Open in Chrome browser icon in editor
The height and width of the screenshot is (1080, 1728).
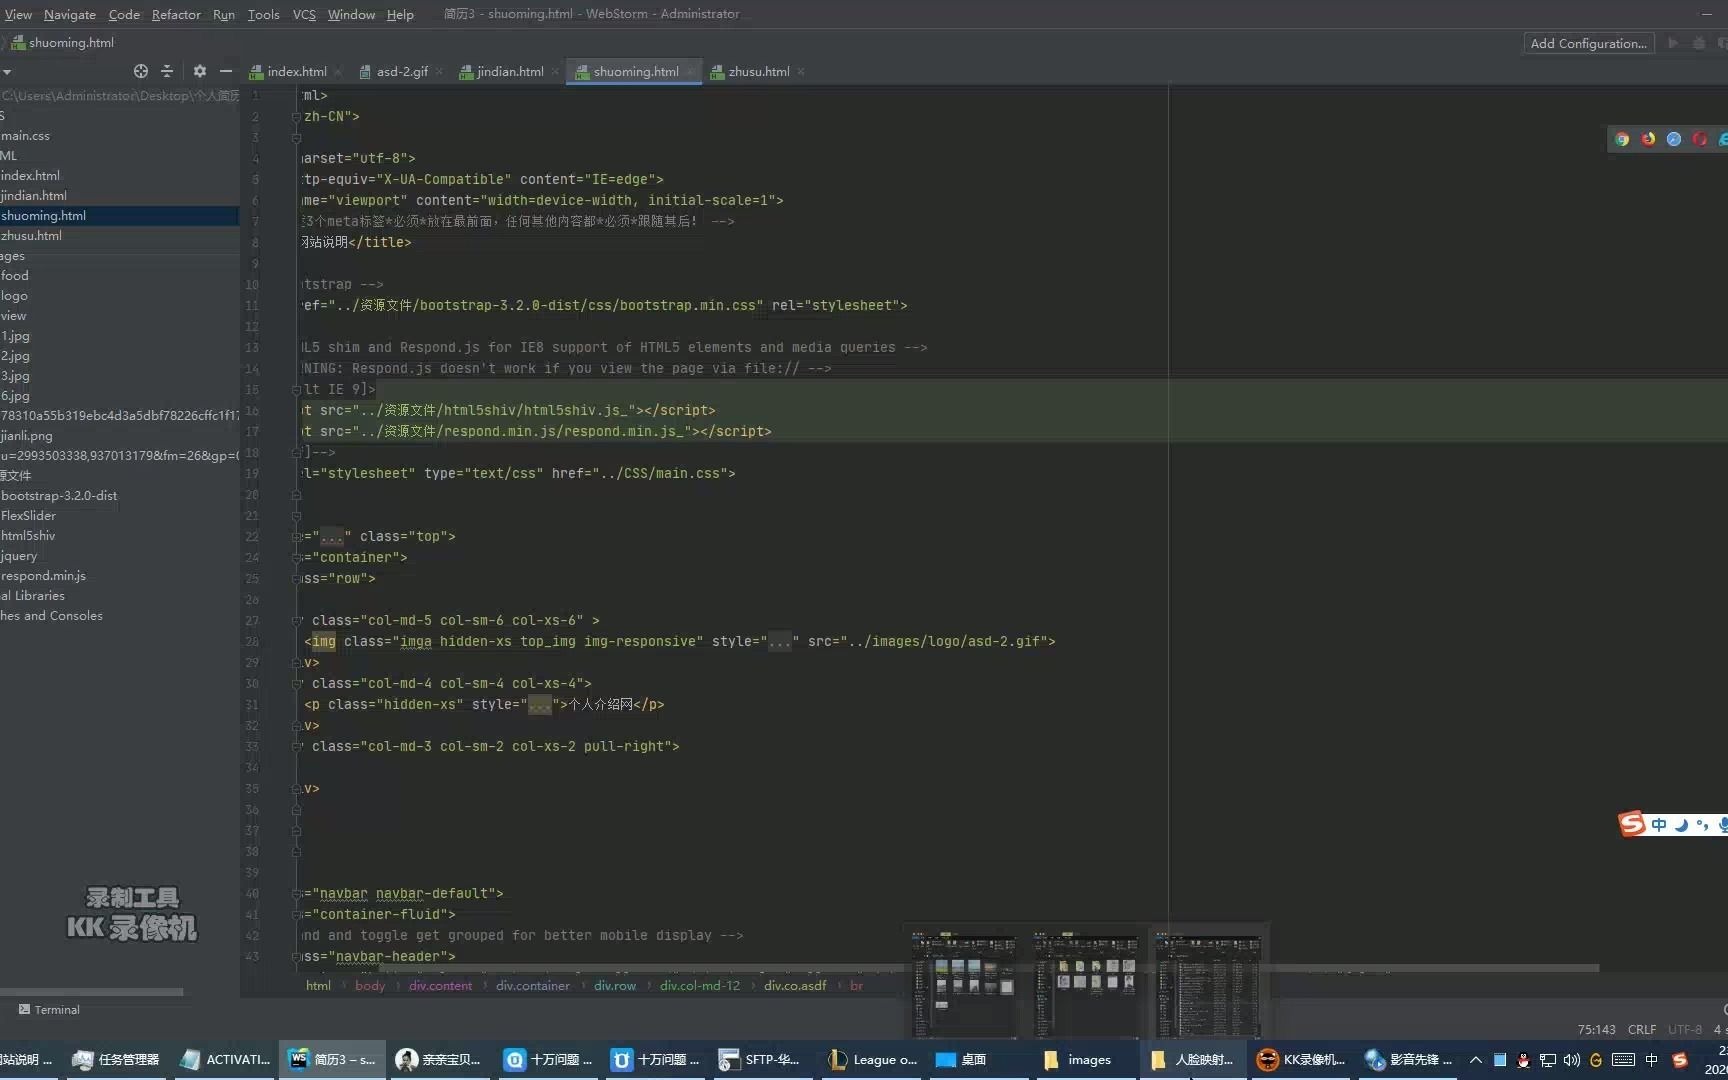pyautogui.click(x=1622, y=139)
